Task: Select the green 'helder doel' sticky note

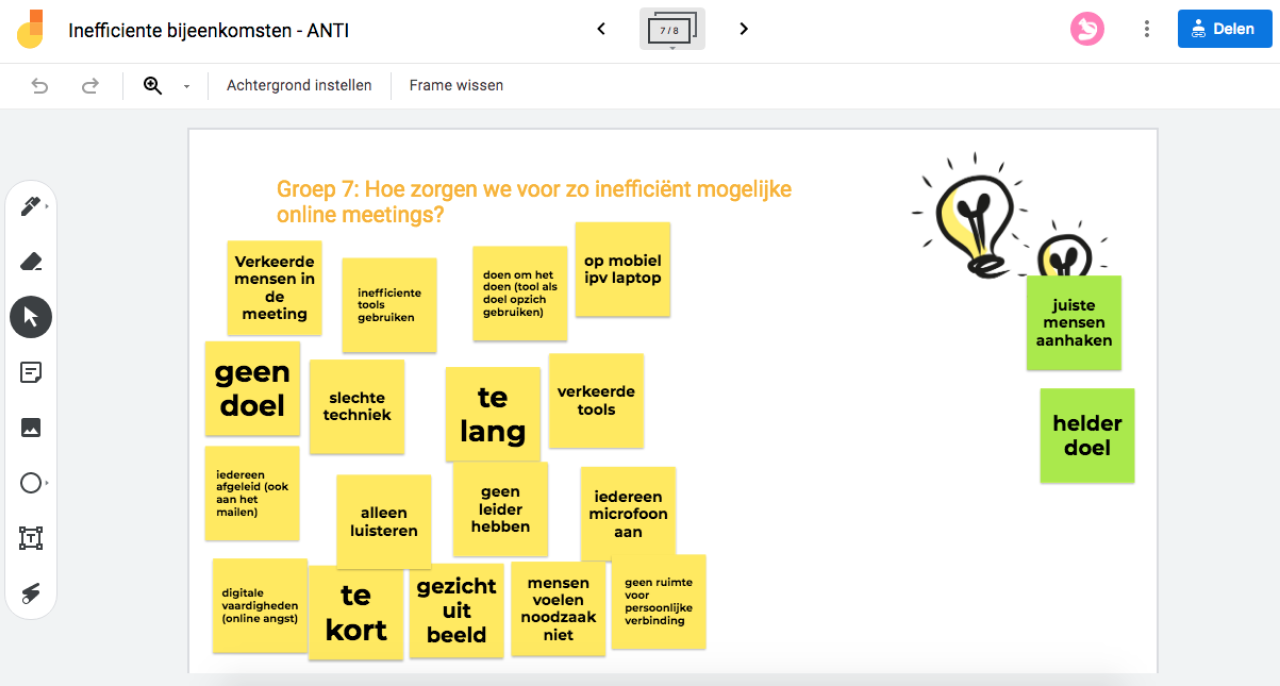Action: (1087, 436)
